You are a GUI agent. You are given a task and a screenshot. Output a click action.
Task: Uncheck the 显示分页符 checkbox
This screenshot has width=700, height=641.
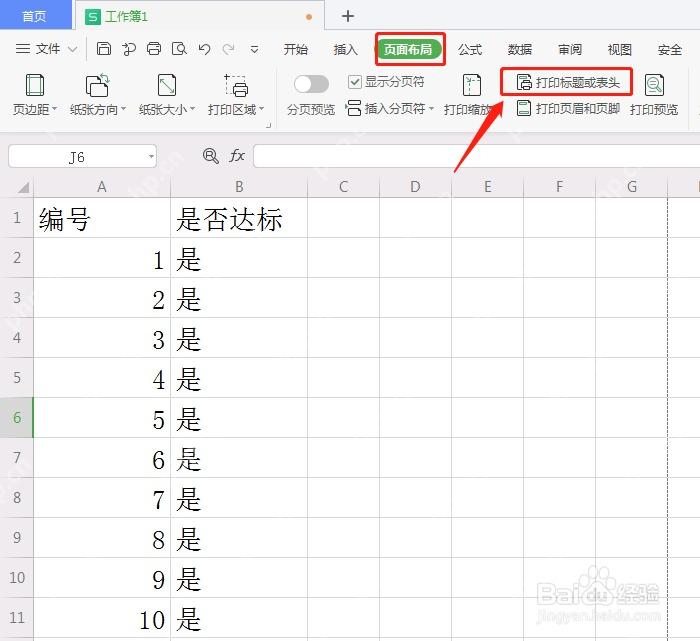[x=354, y=82]
